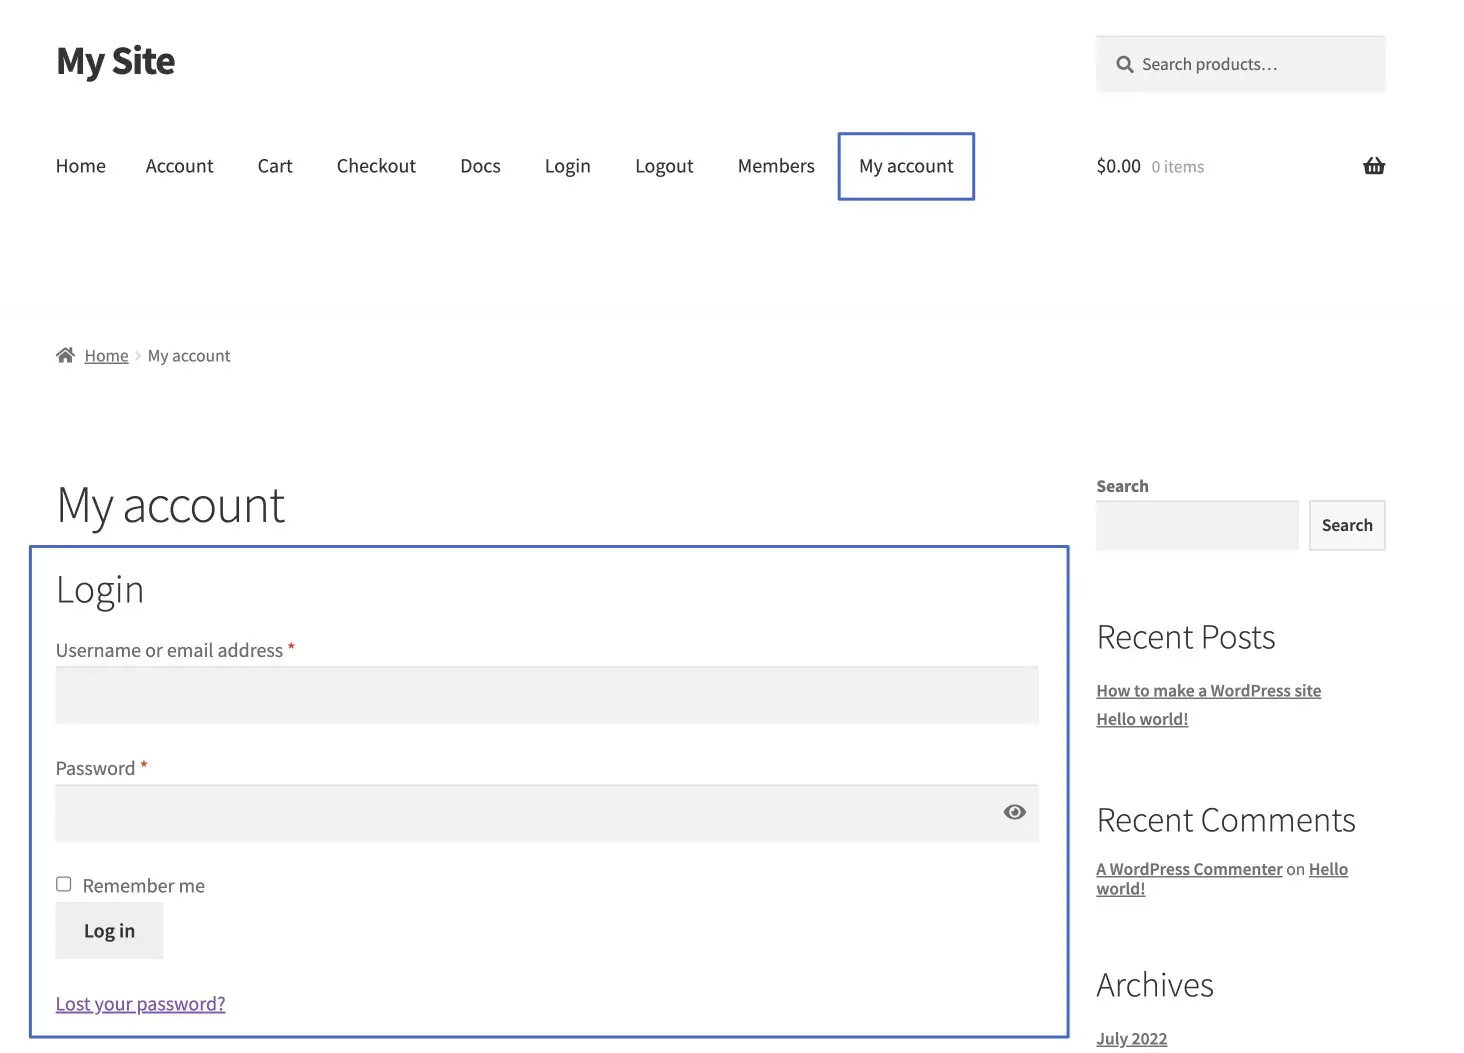Click the home icon in breadcrumb
The width and height of the screenshot is (1464, 1053).
65,354
